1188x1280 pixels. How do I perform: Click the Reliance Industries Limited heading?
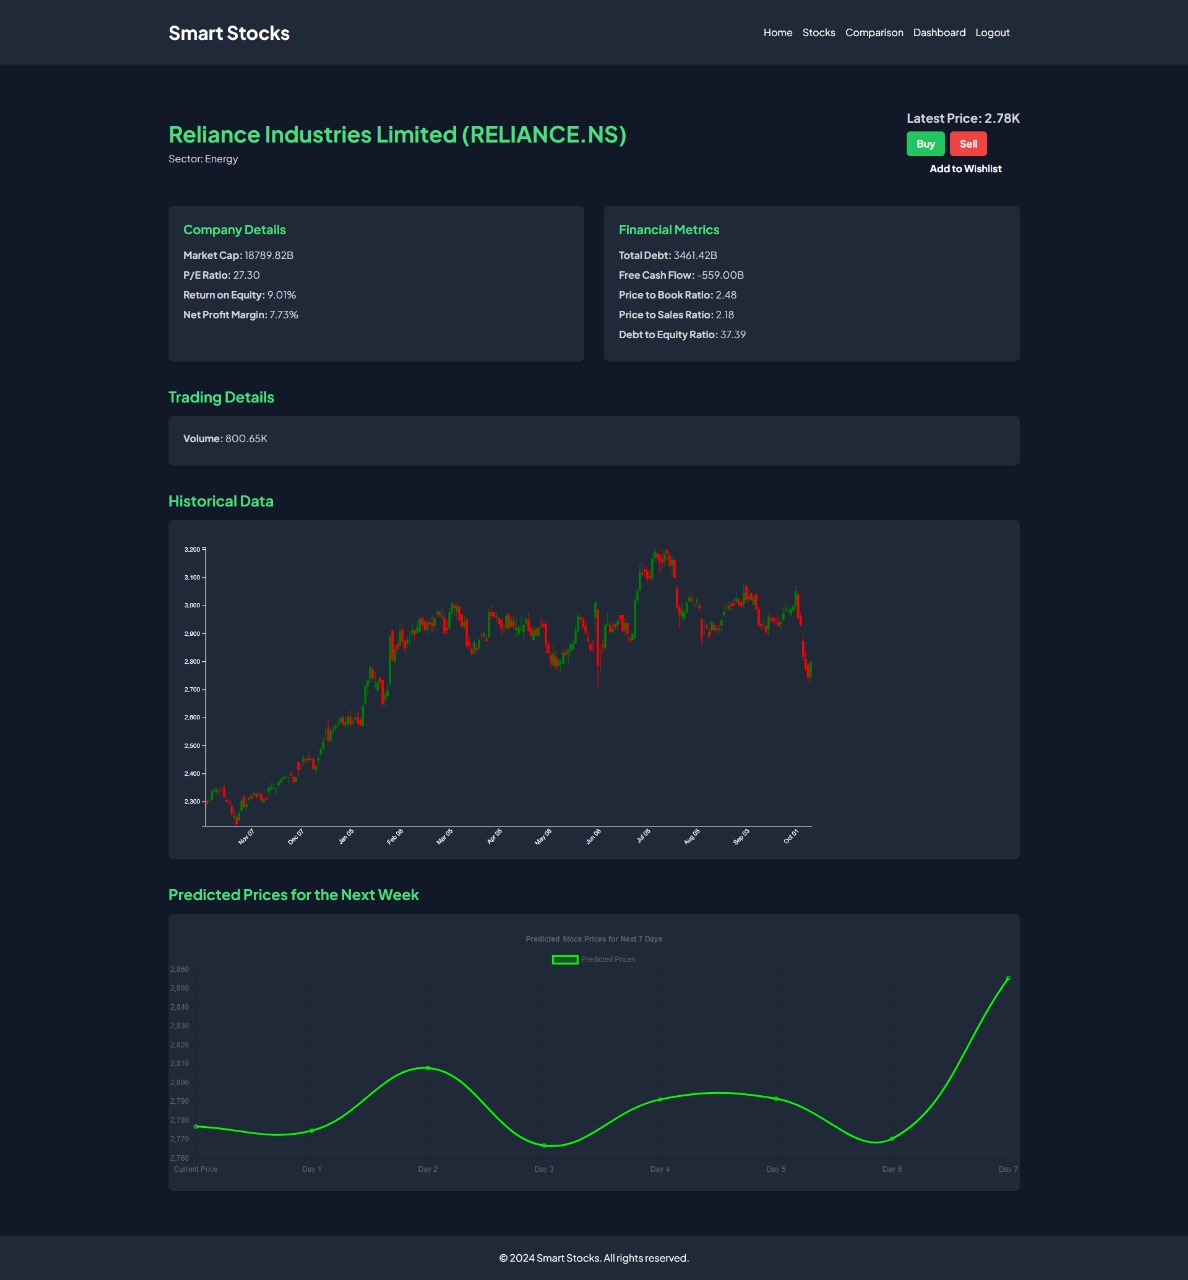click(x=397, y=134)
